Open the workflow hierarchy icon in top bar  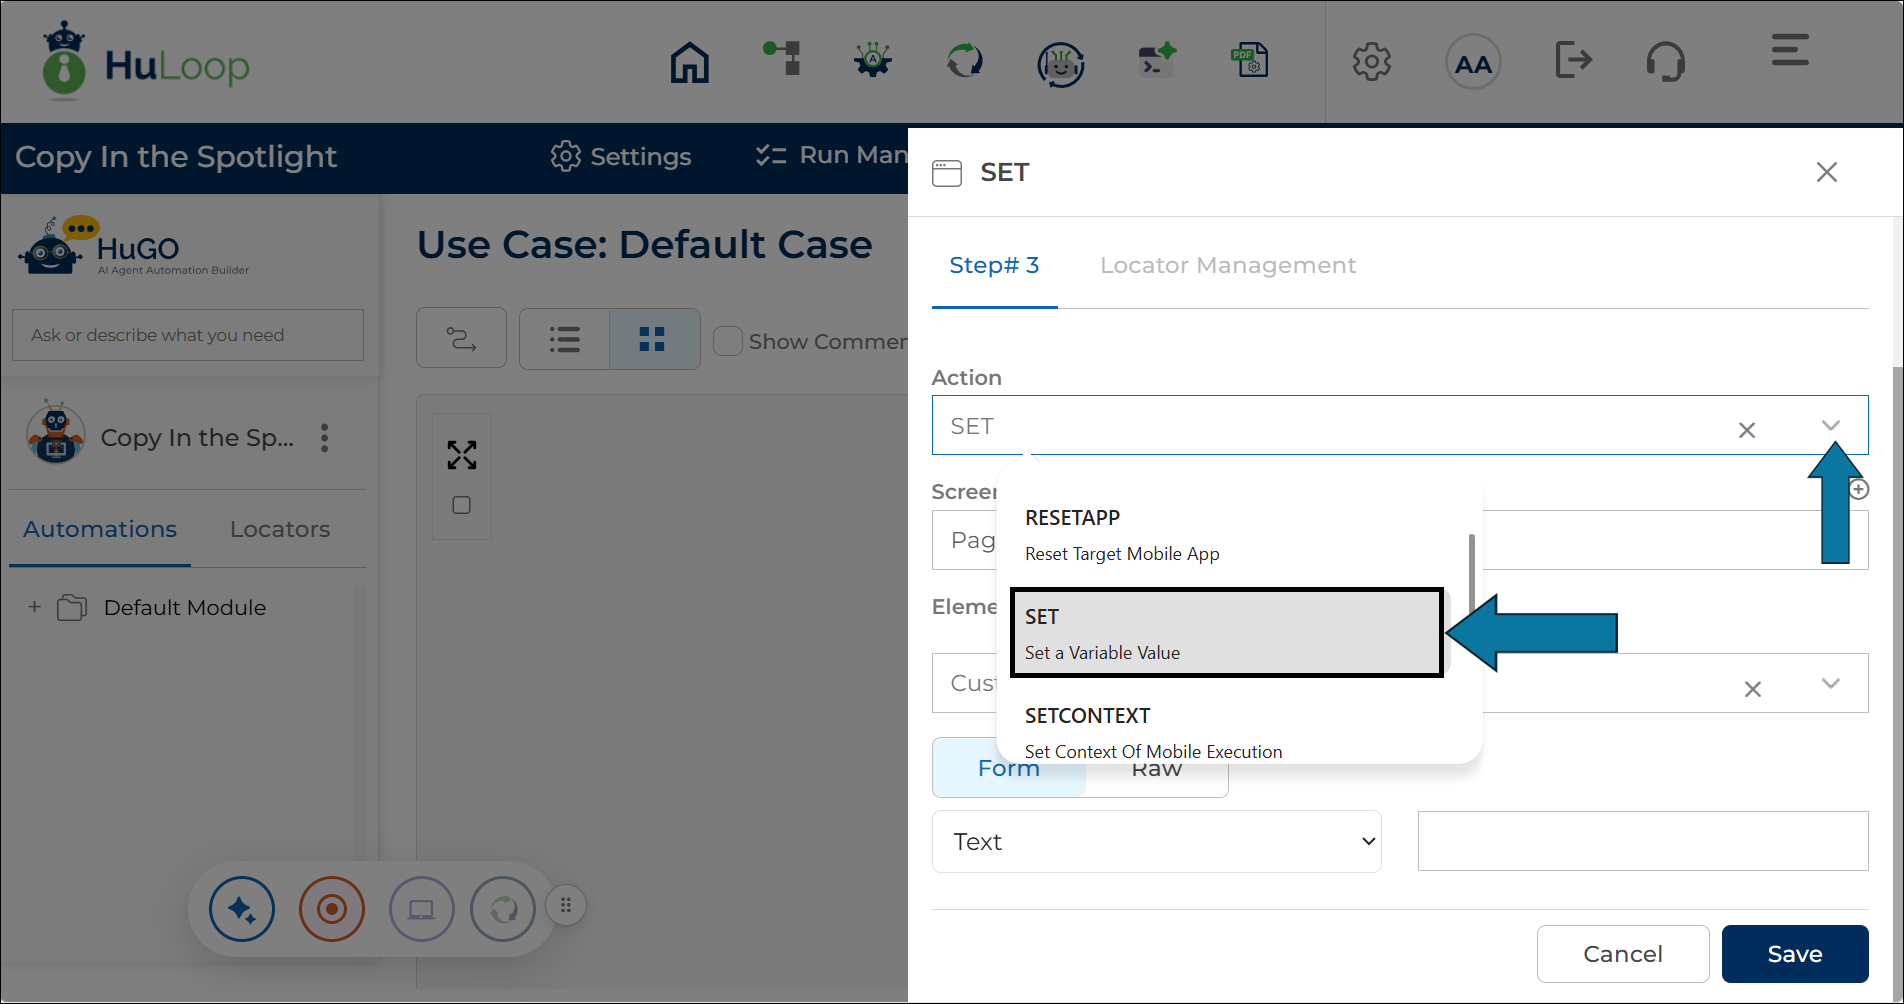pyautogui.click(x=782, y=57)
